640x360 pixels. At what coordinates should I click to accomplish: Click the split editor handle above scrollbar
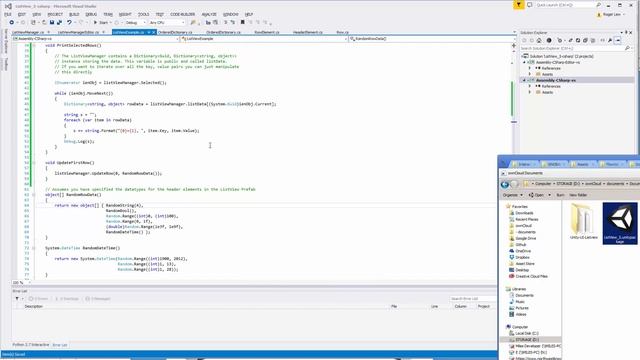point(514,45)
